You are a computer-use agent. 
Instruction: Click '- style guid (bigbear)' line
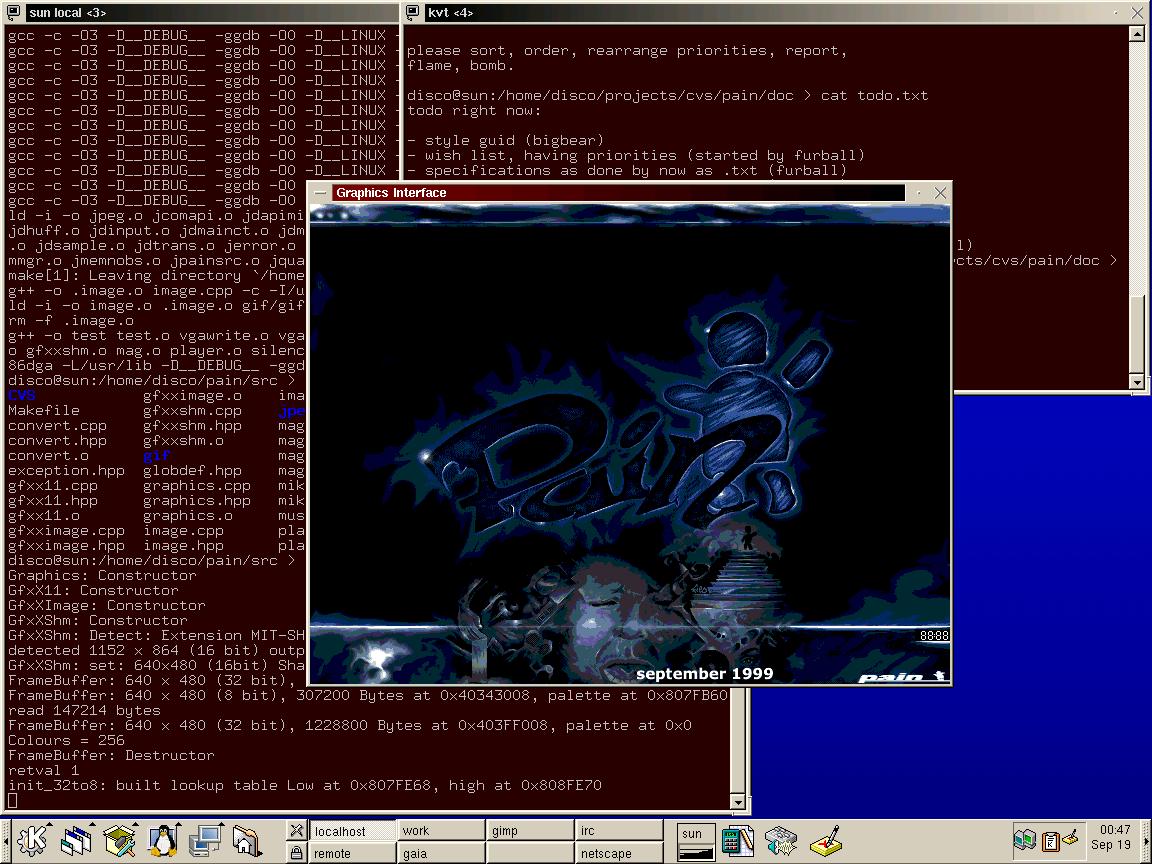point(505,140)
